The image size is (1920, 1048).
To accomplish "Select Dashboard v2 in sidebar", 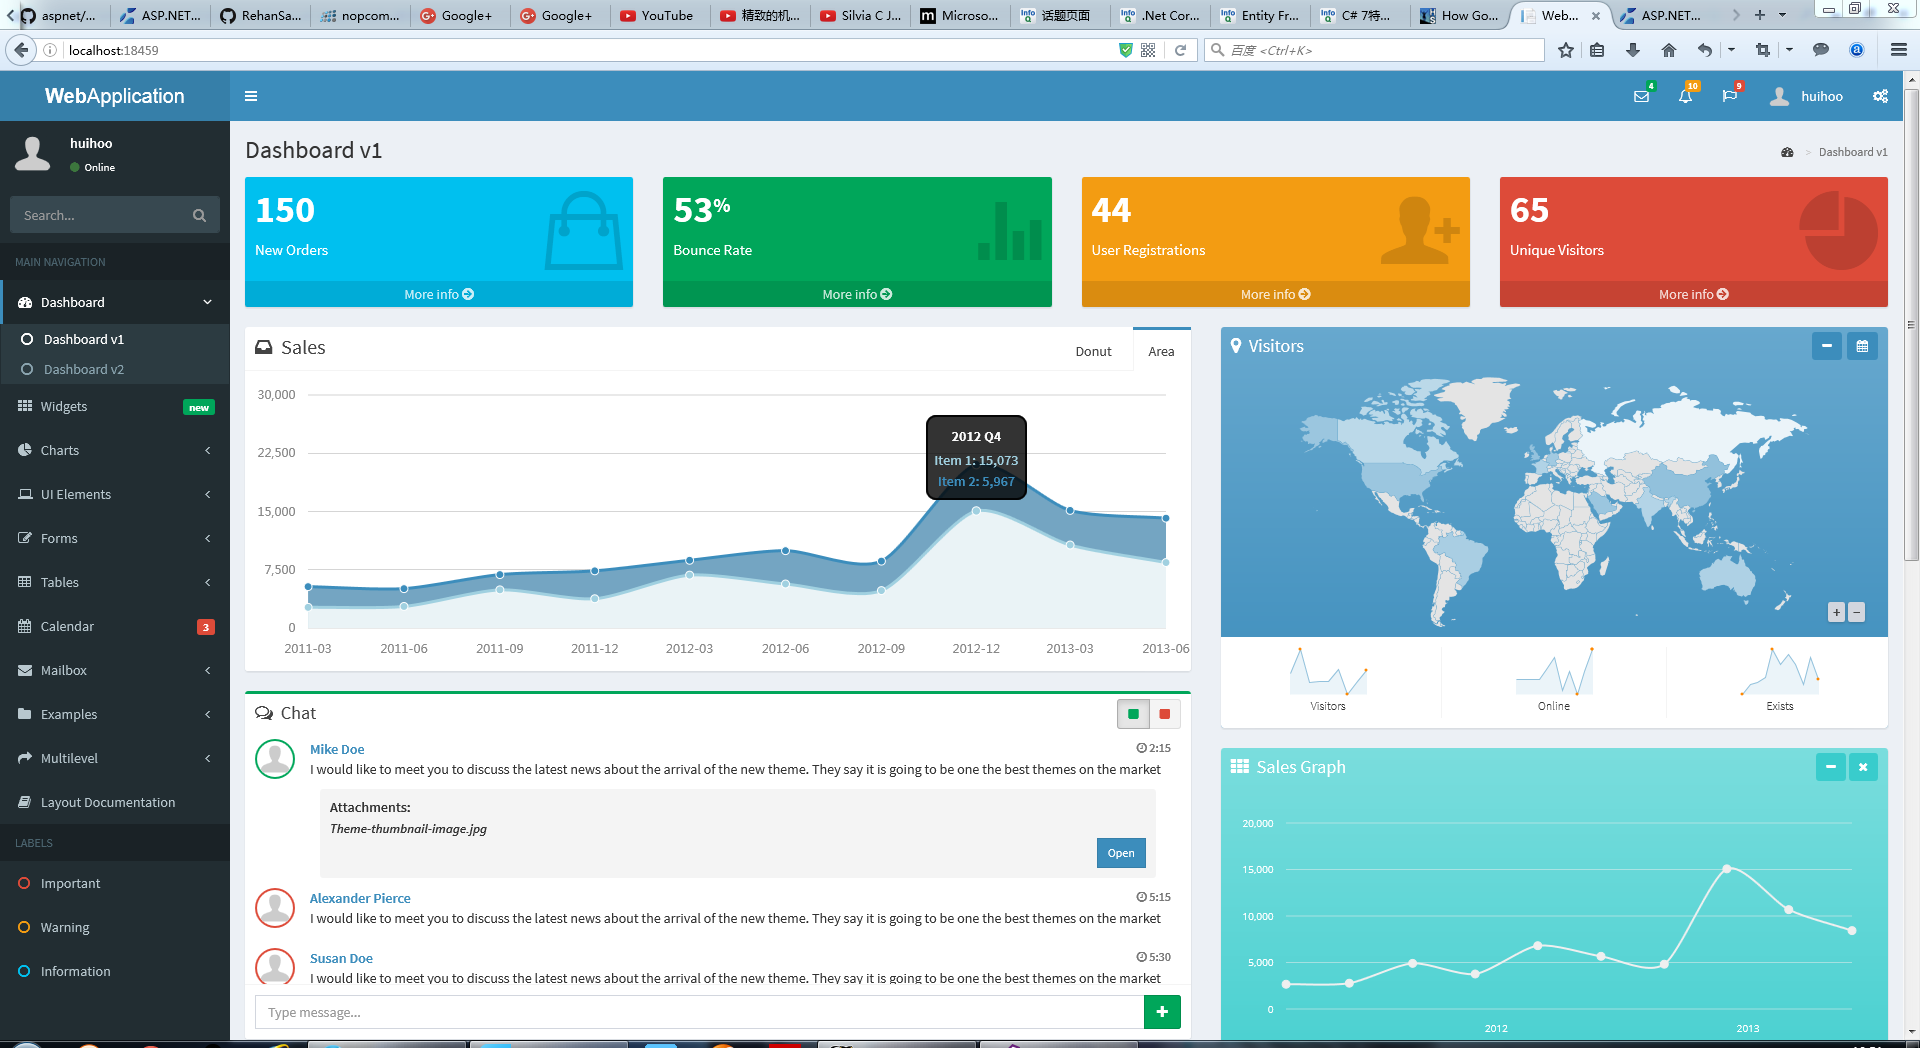I will click(x=84, y=369).
